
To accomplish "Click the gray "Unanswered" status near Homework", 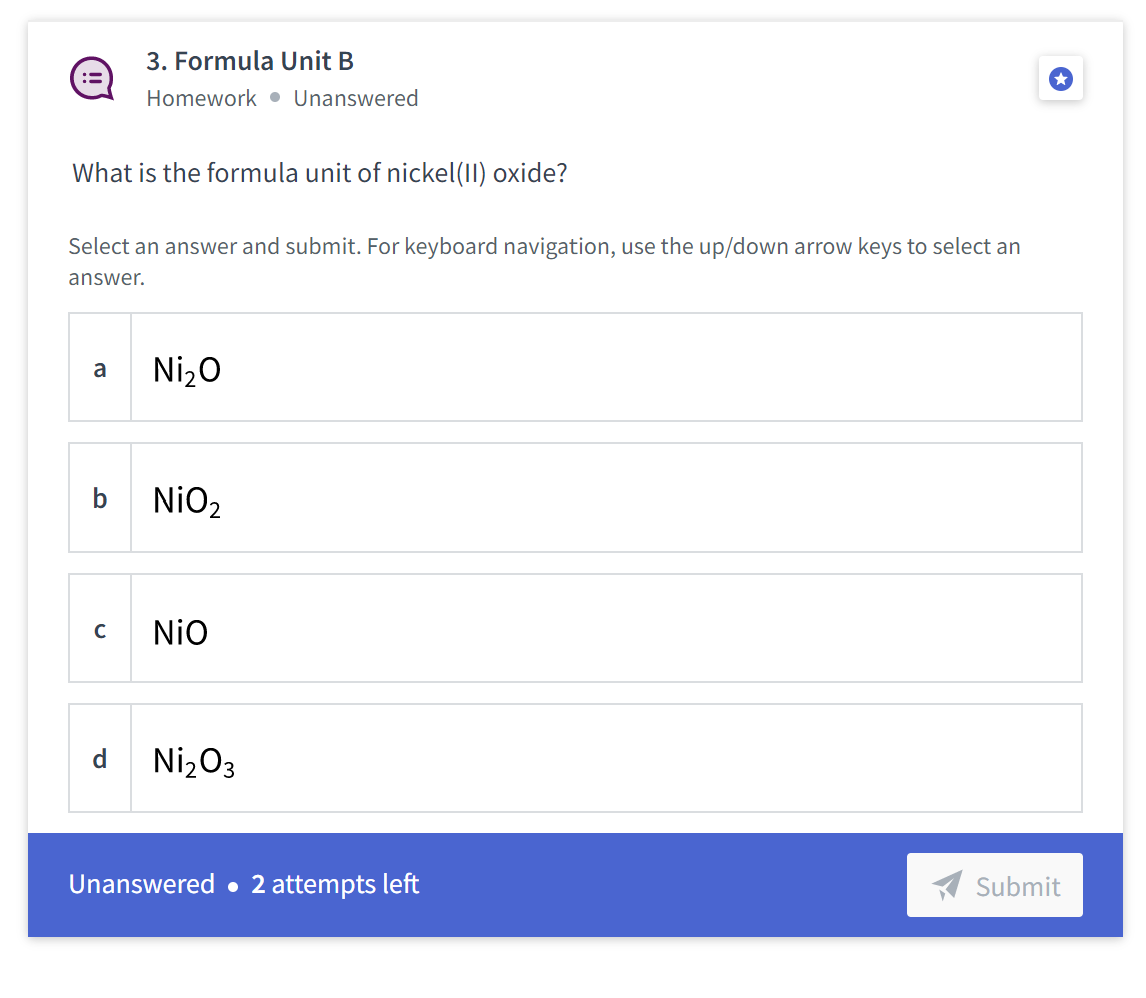I will click(356, 98).
